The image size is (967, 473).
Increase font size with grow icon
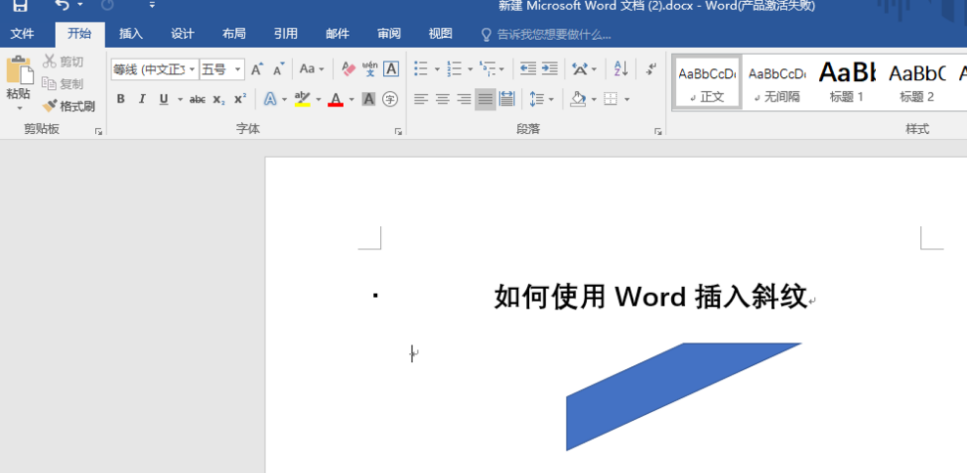click(257, 69)
